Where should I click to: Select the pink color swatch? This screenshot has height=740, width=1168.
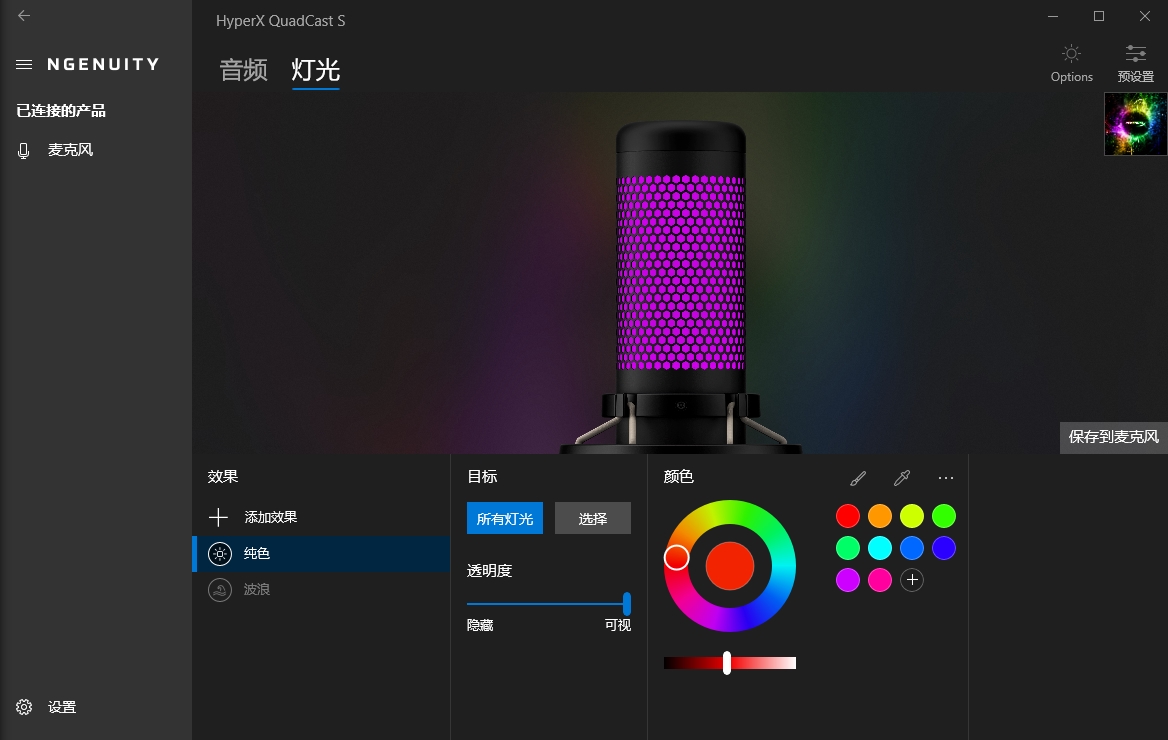pyautogui.click(x=880, y=580)
